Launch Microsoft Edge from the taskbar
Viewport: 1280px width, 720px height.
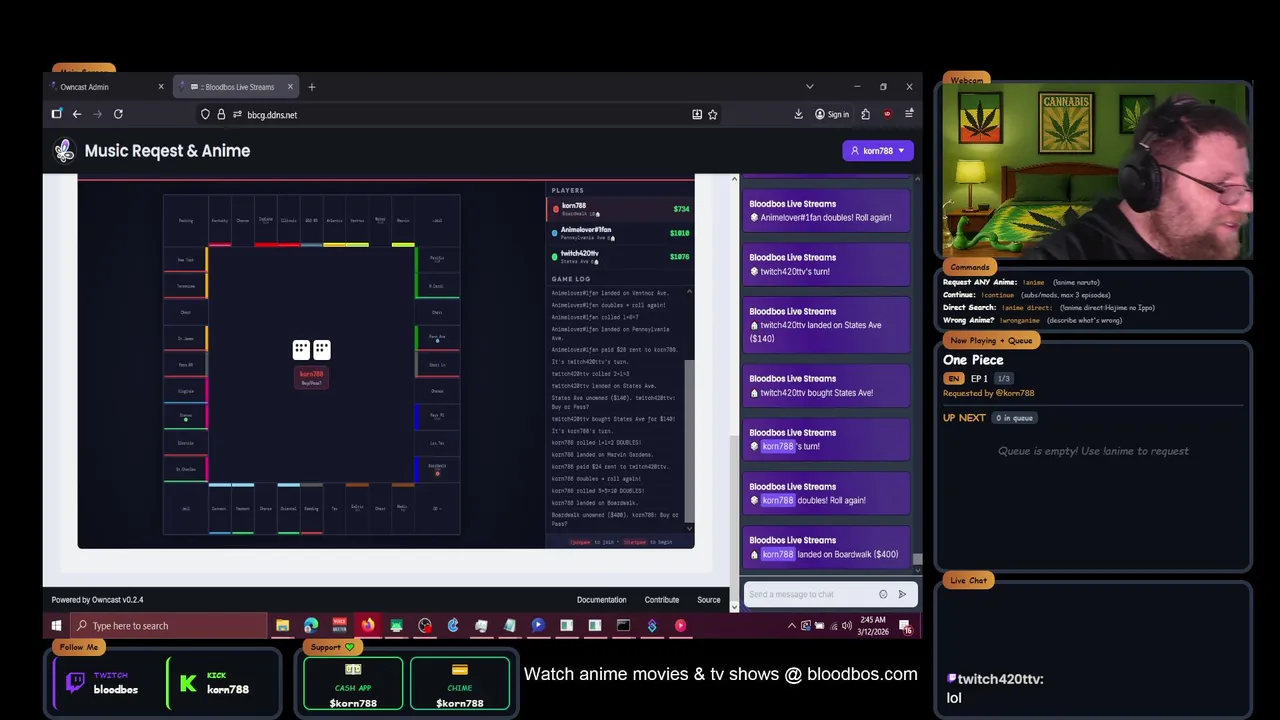pos(311,626)
